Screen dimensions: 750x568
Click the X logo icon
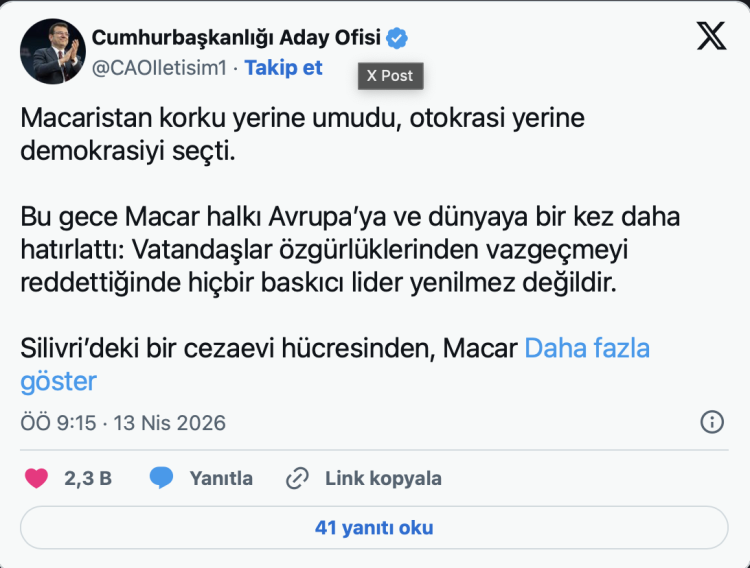(x=711, y=37)
